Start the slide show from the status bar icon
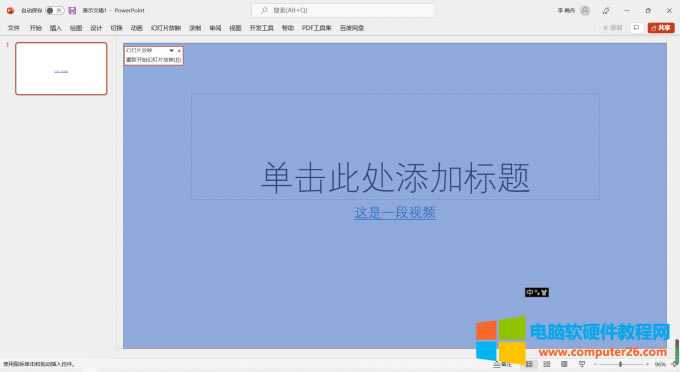 point(582,364)
